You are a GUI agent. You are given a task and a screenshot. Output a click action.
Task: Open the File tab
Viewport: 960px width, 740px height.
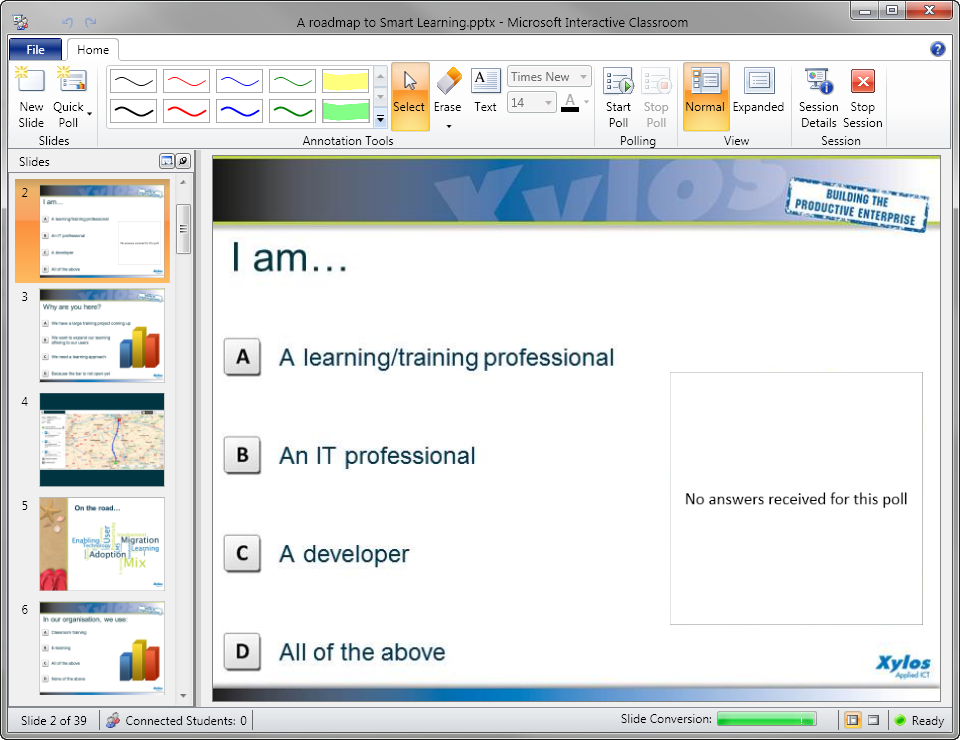[36, 50]
